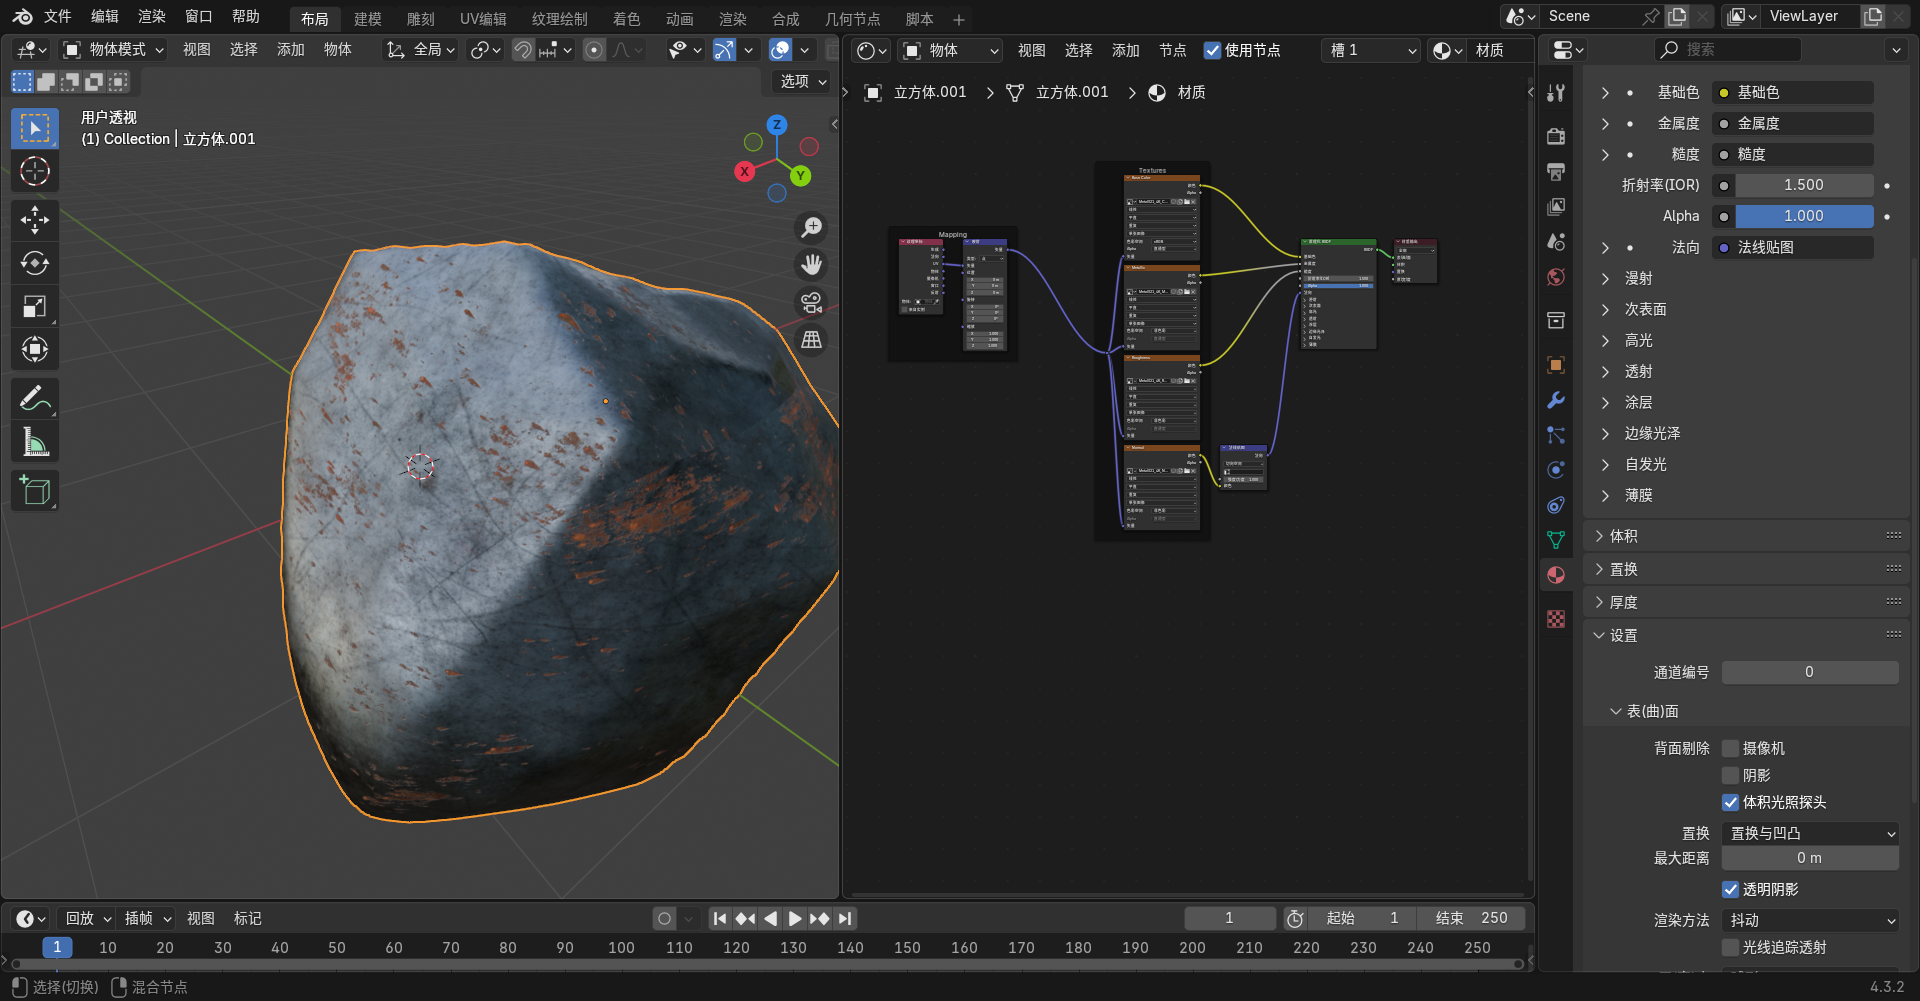Click the 选项 button in viewport

pyautogui.click(x=803, y=81)
